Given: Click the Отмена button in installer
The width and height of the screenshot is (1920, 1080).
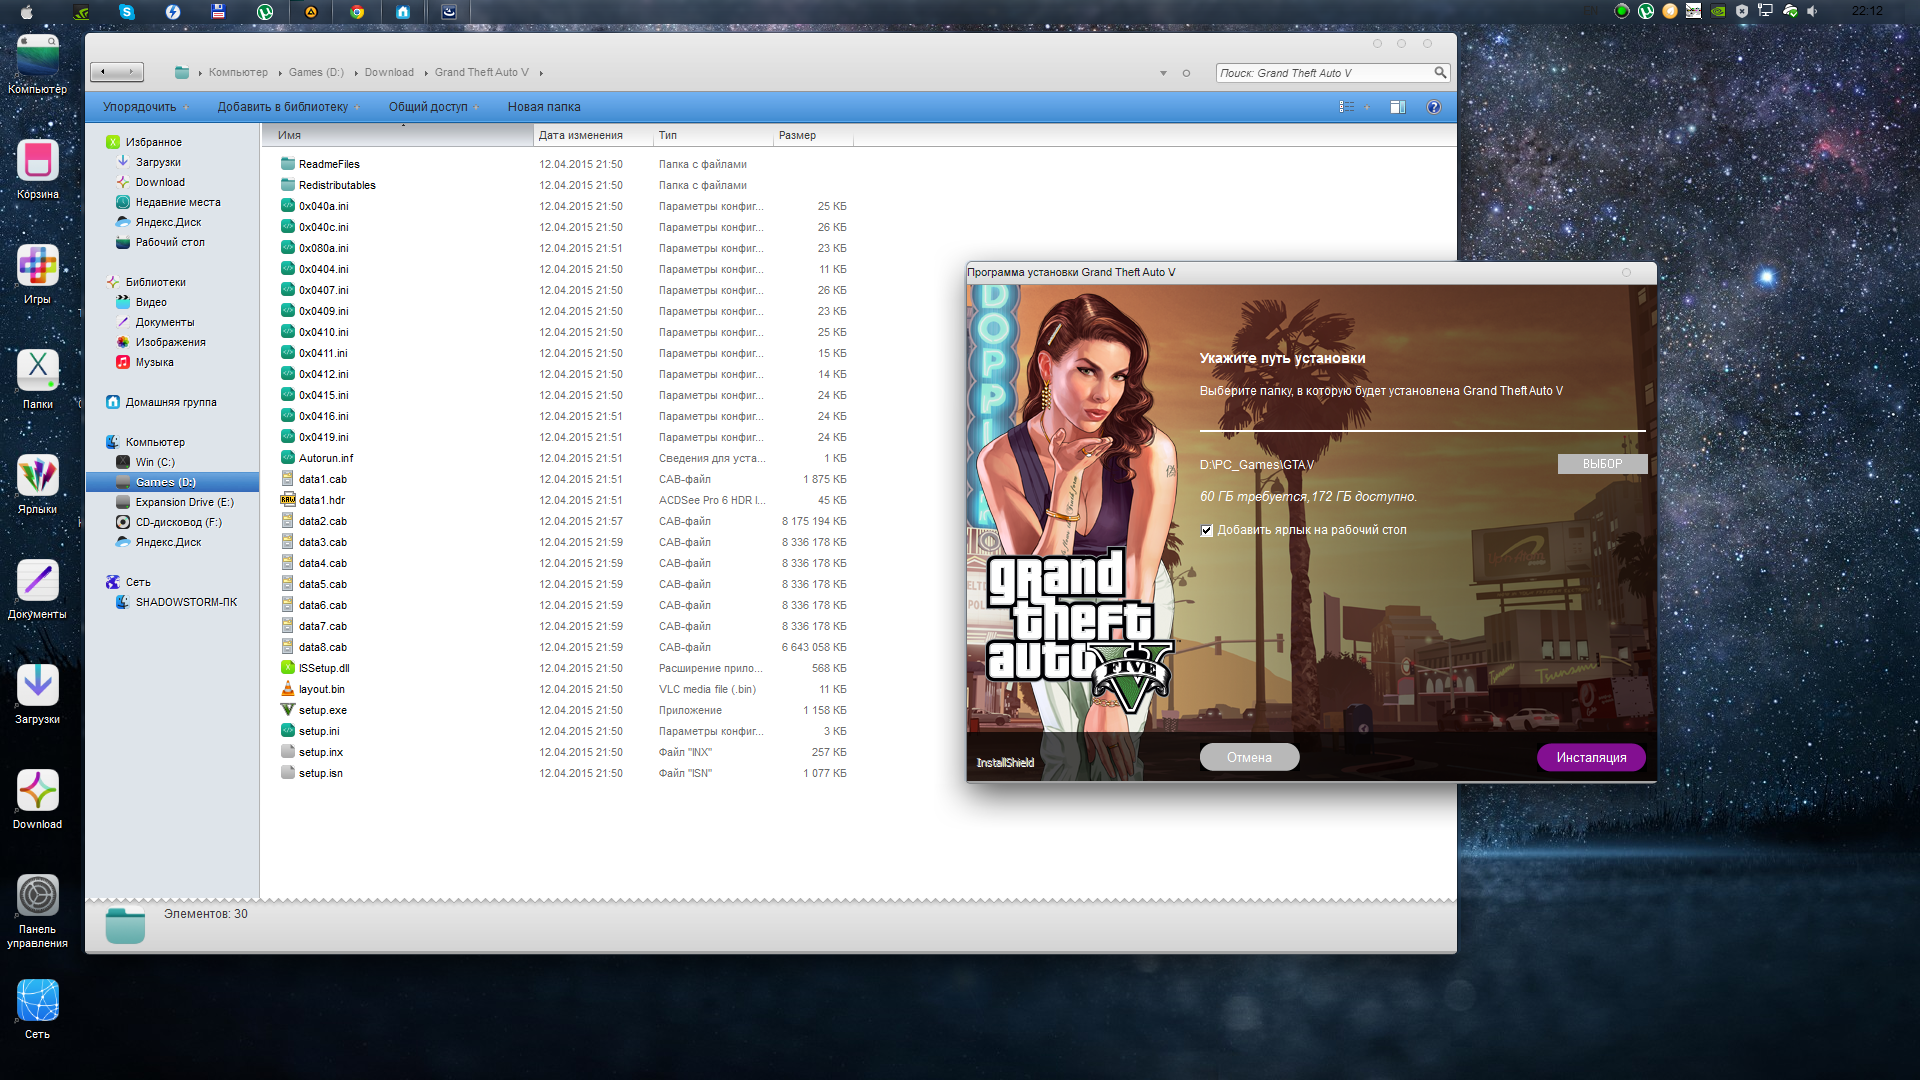Looking at the screenshot, I should click(1249, 758).
